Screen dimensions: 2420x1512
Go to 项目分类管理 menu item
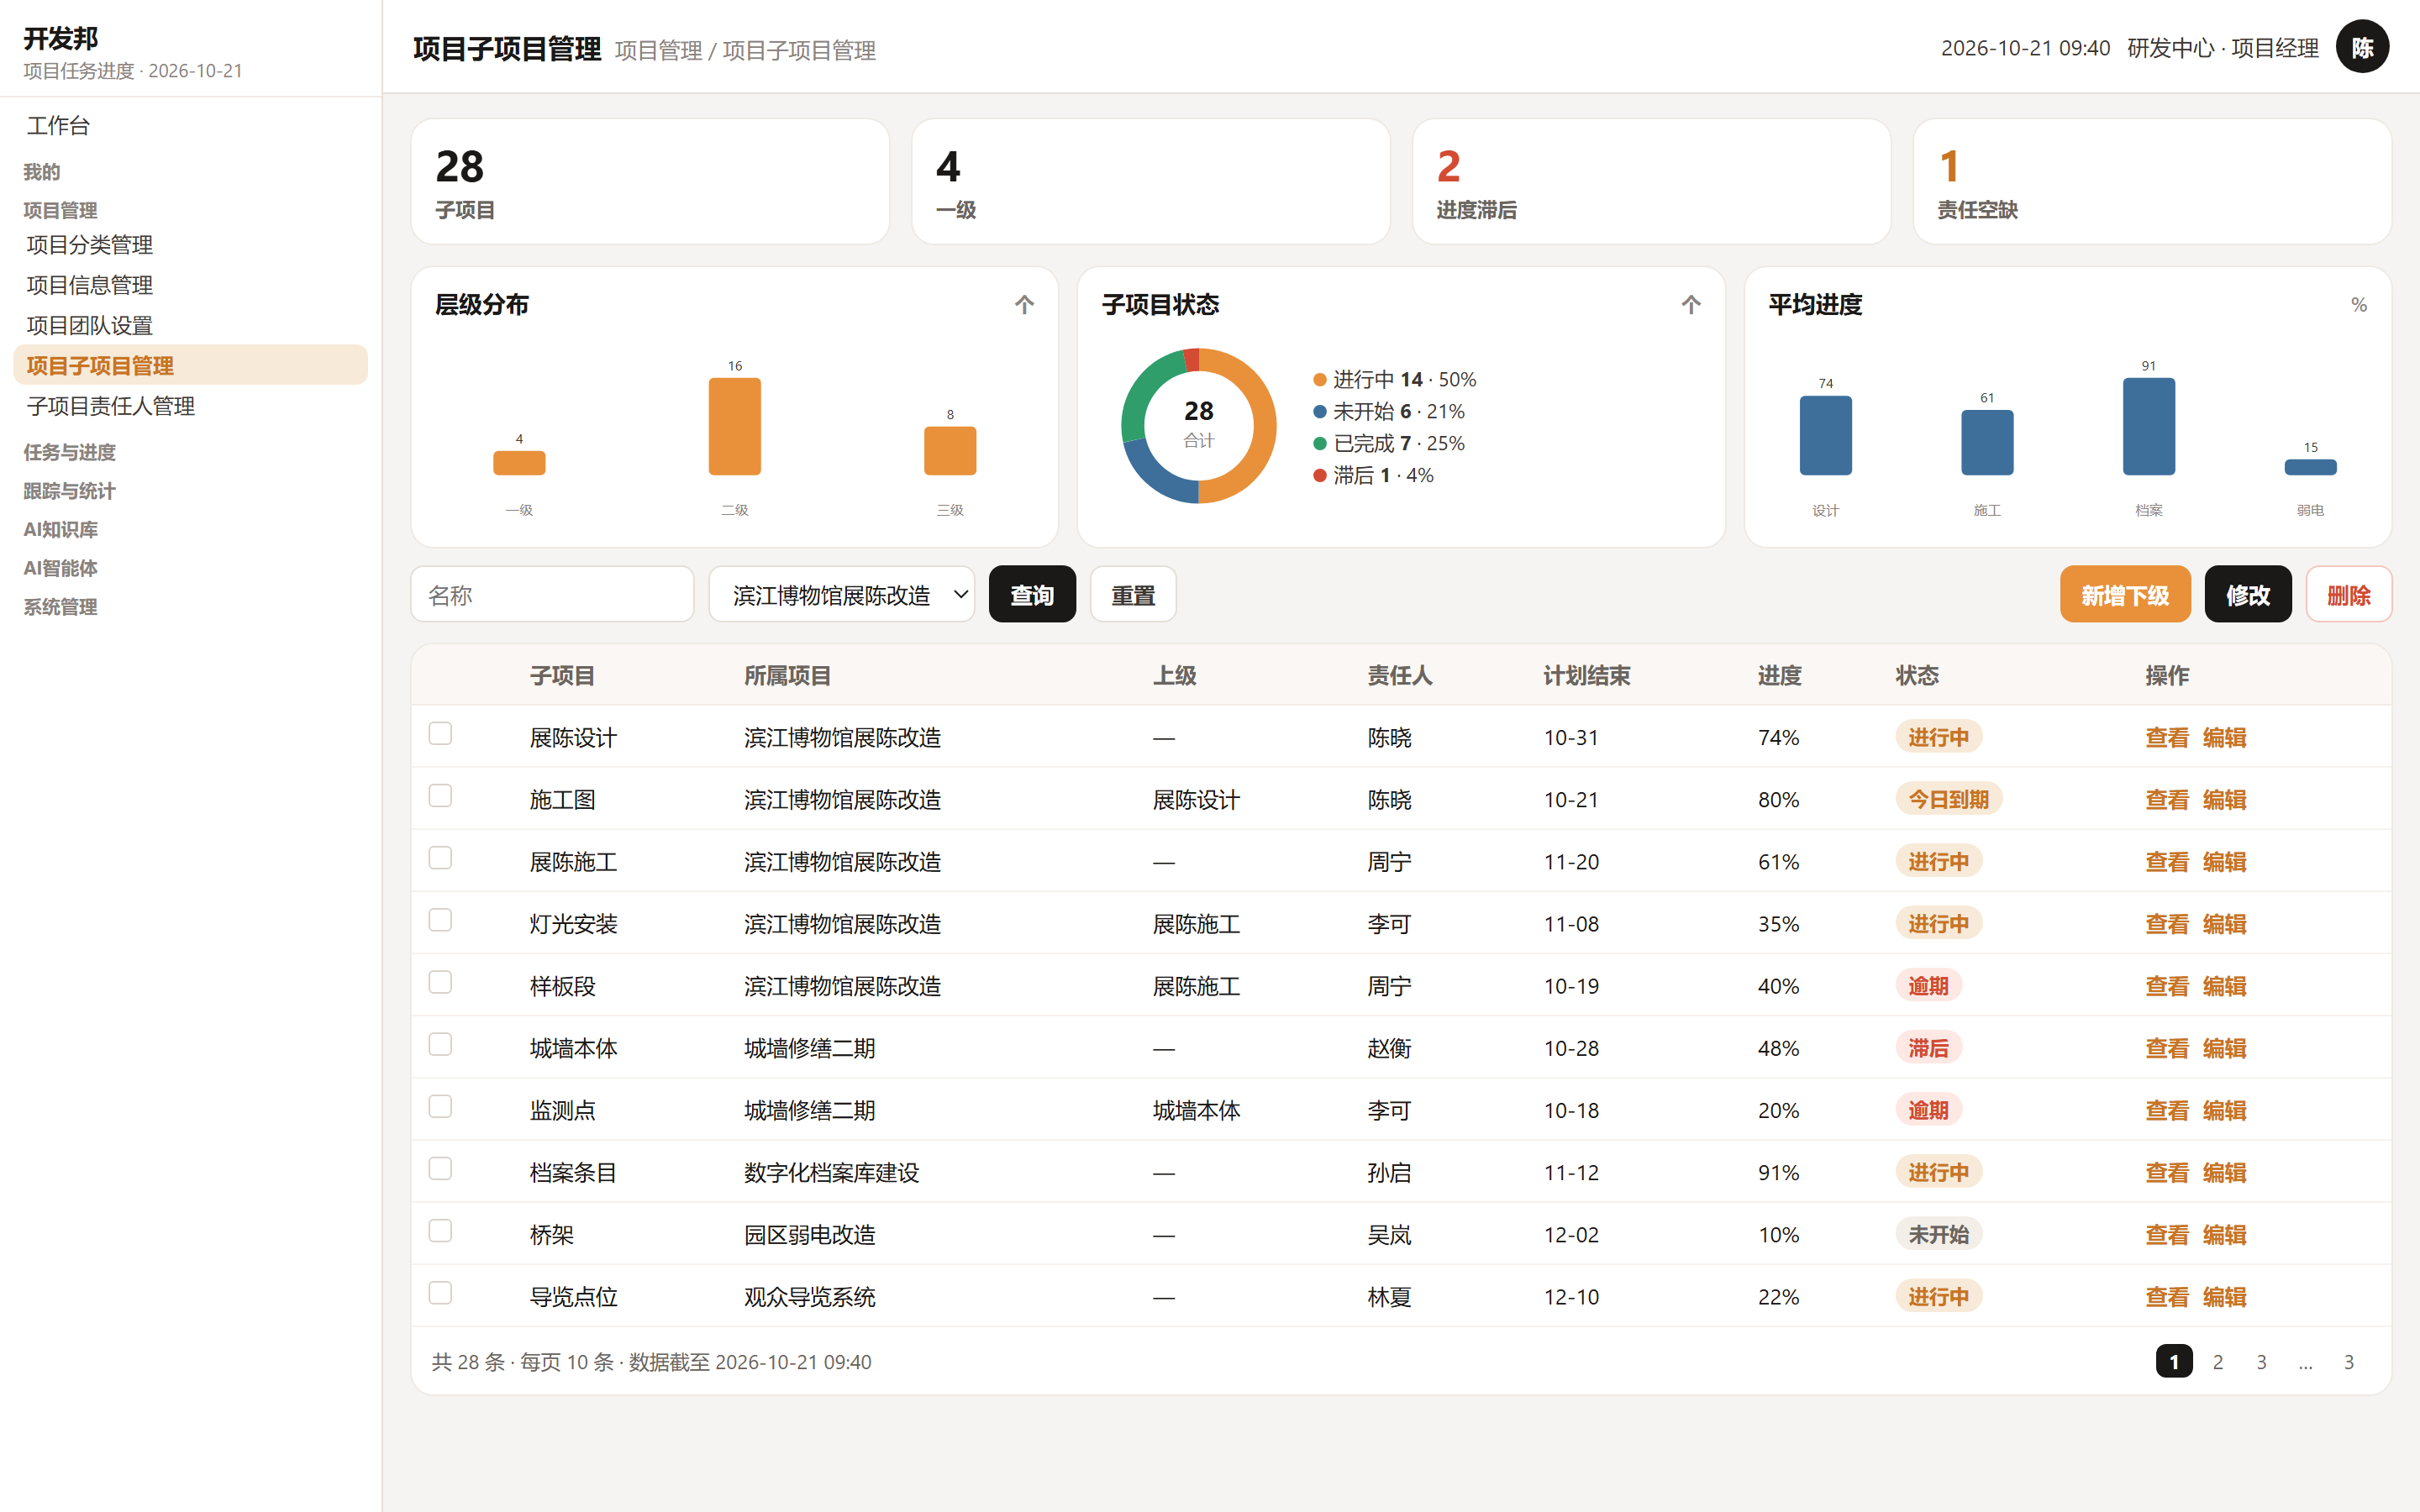tap(190, 244)
